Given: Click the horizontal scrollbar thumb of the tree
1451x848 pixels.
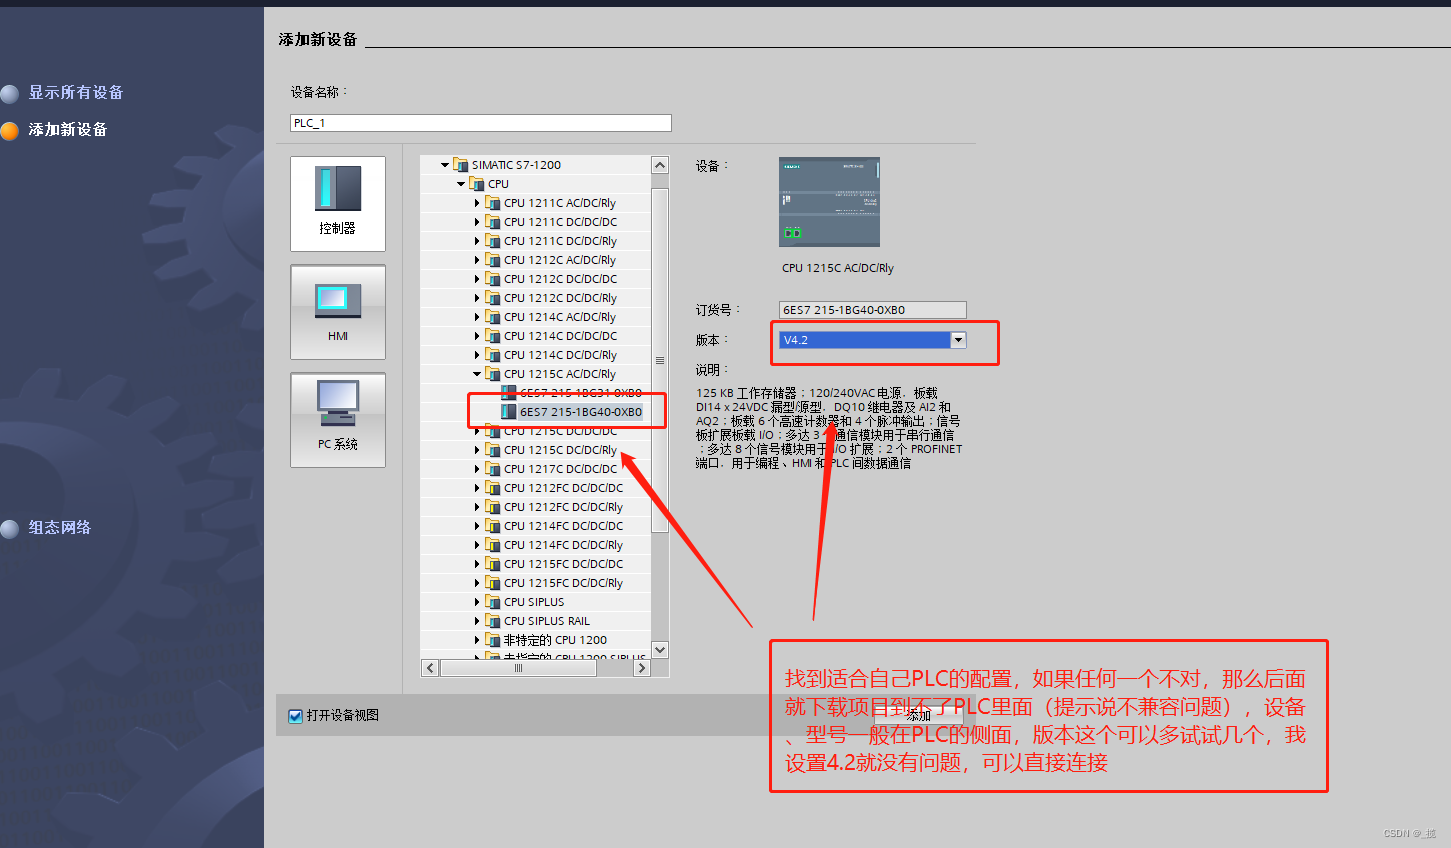Looking at the screenshot, I should pyautogui.click(x=518, y=668).
